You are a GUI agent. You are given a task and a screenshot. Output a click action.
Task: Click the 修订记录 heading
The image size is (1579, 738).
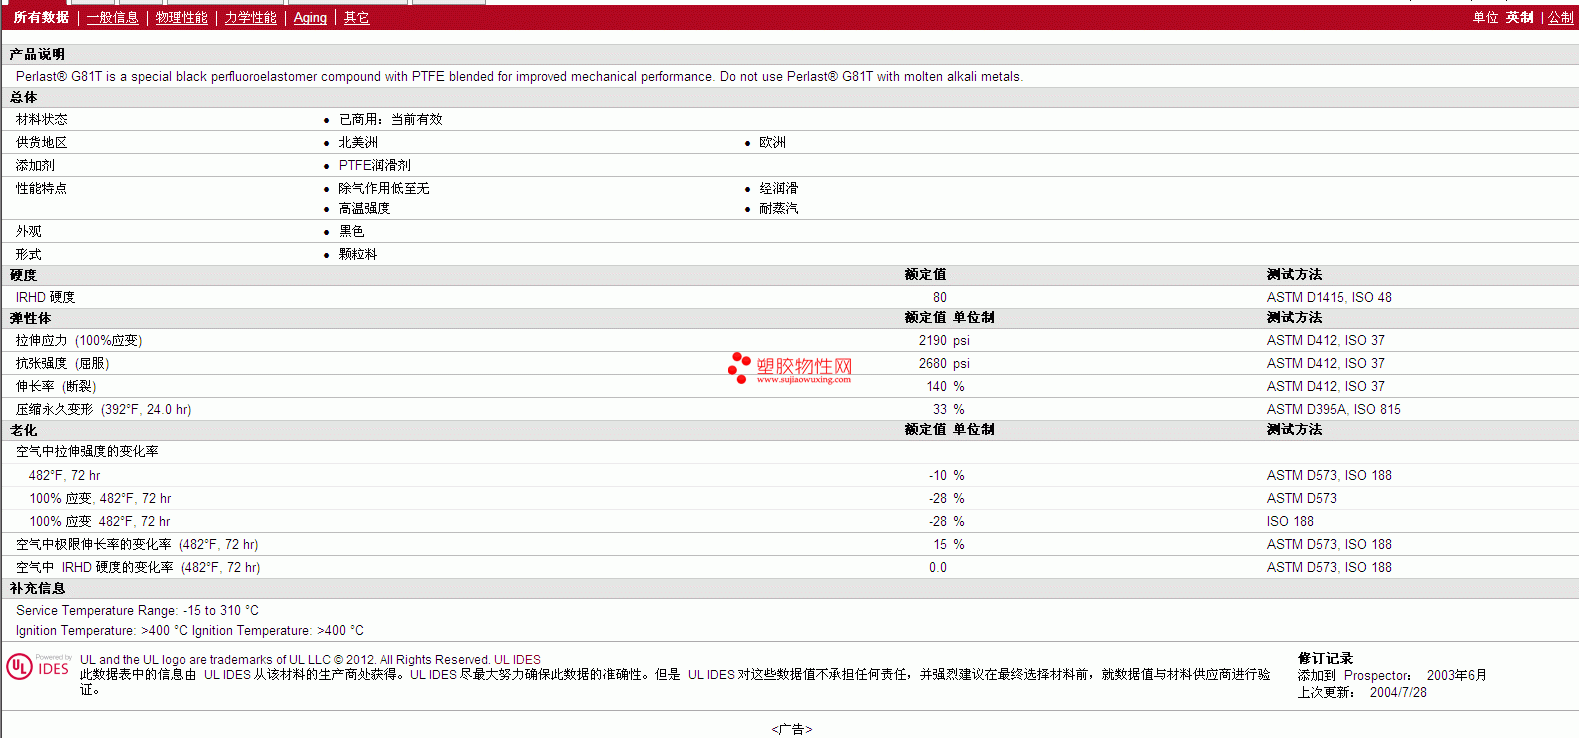pyautogui.click(x=1325, y=658)
